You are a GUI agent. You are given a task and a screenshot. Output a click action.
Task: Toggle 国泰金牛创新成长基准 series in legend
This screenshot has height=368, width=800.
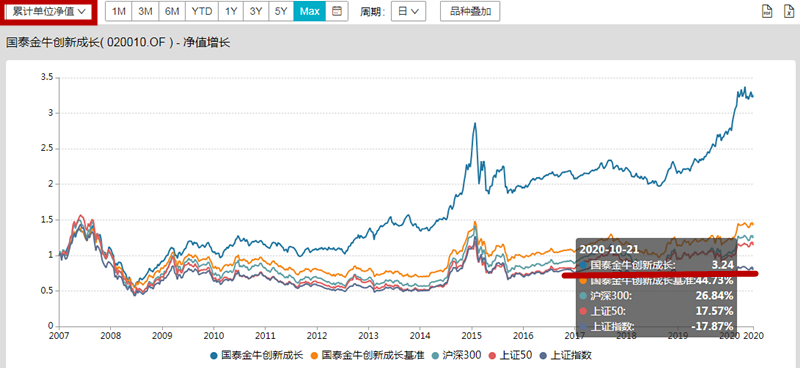[367, 355]
